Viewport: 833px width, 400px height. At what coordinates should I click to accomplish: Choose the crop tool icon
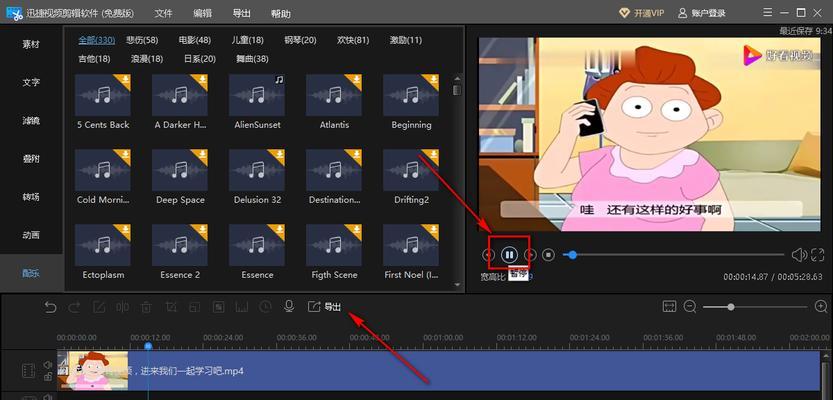pyautogui.click(x=171, y=307)
